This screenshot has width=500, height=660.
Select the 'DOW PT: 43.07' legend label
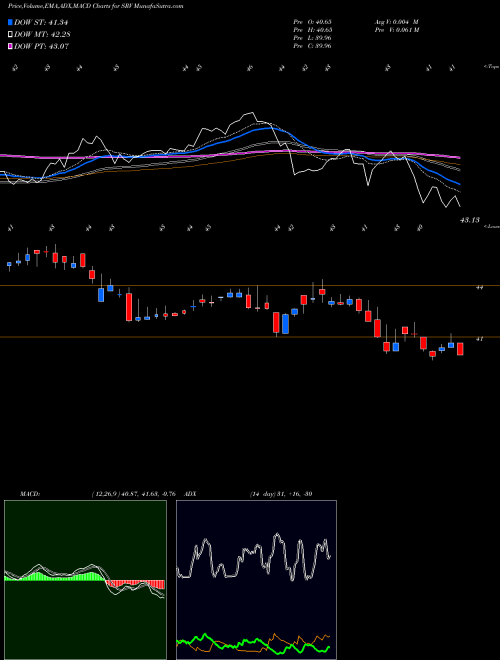pyautogui.click(x=42, y=46)
